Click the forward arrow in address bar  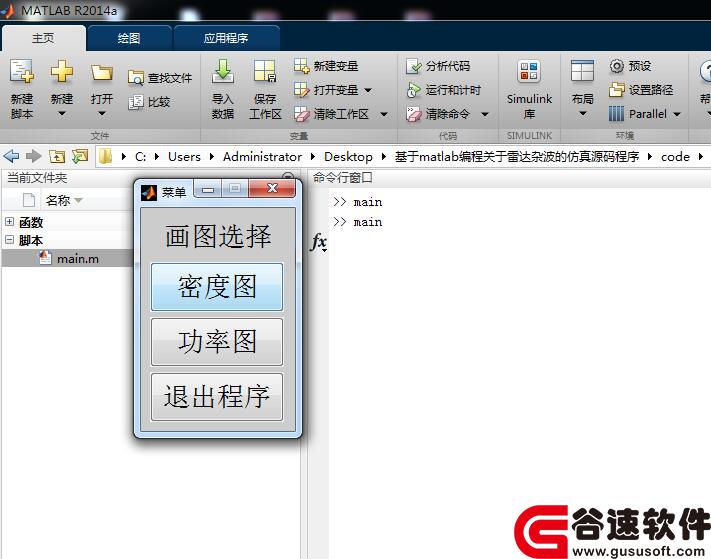[33, 156]
